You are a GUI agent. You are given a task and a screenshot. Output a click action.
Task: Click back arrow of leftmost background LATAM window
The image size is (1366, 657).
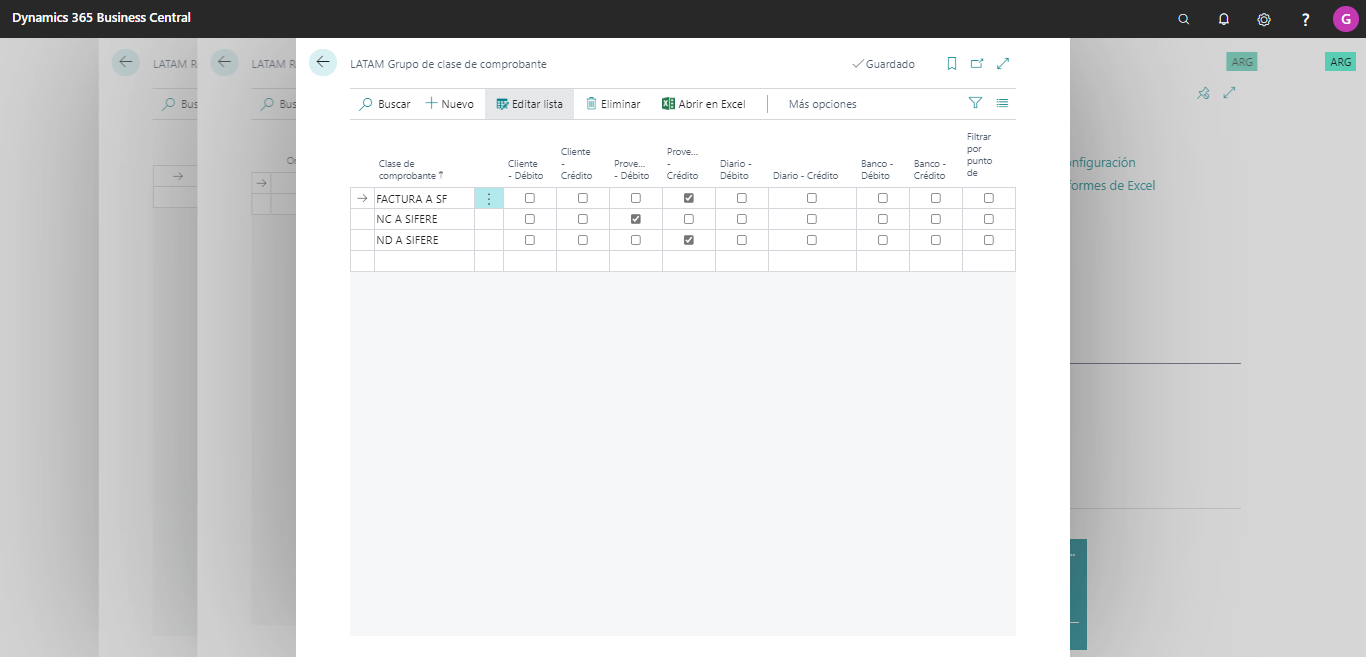click(126, 62)
